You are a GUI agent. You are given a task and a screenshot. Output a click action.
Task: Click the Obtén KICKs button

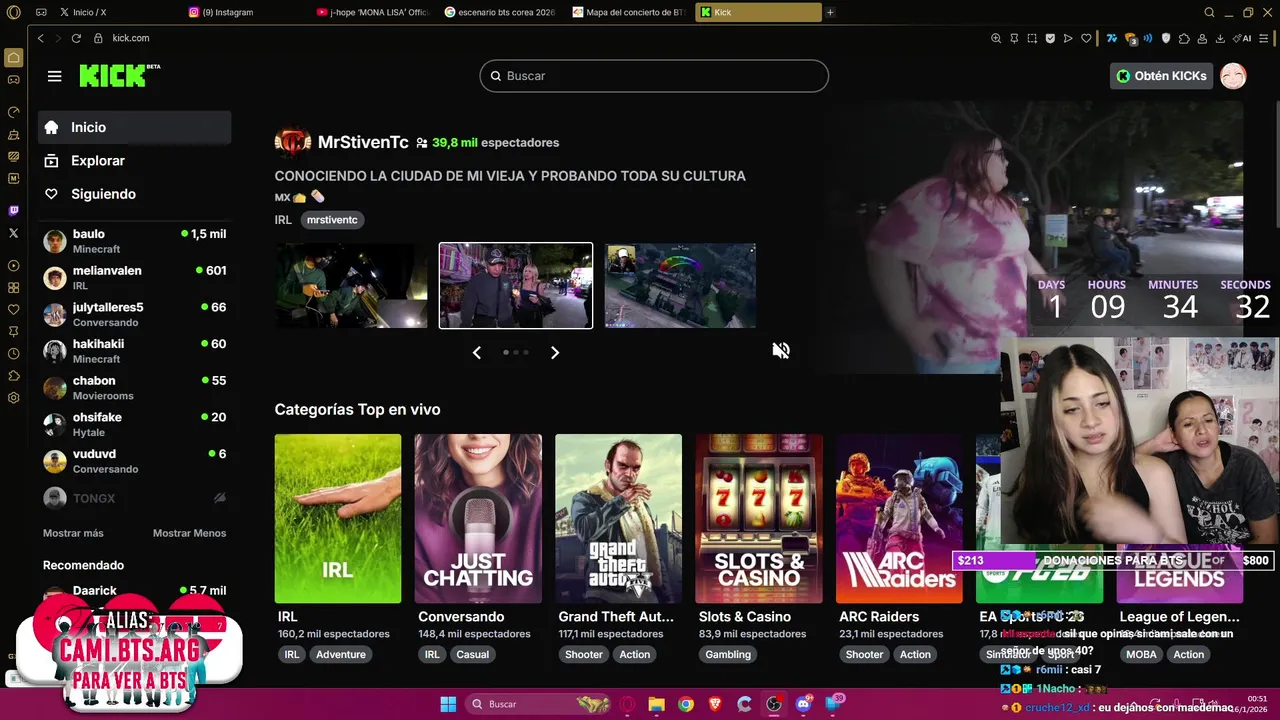point(1161,76)
